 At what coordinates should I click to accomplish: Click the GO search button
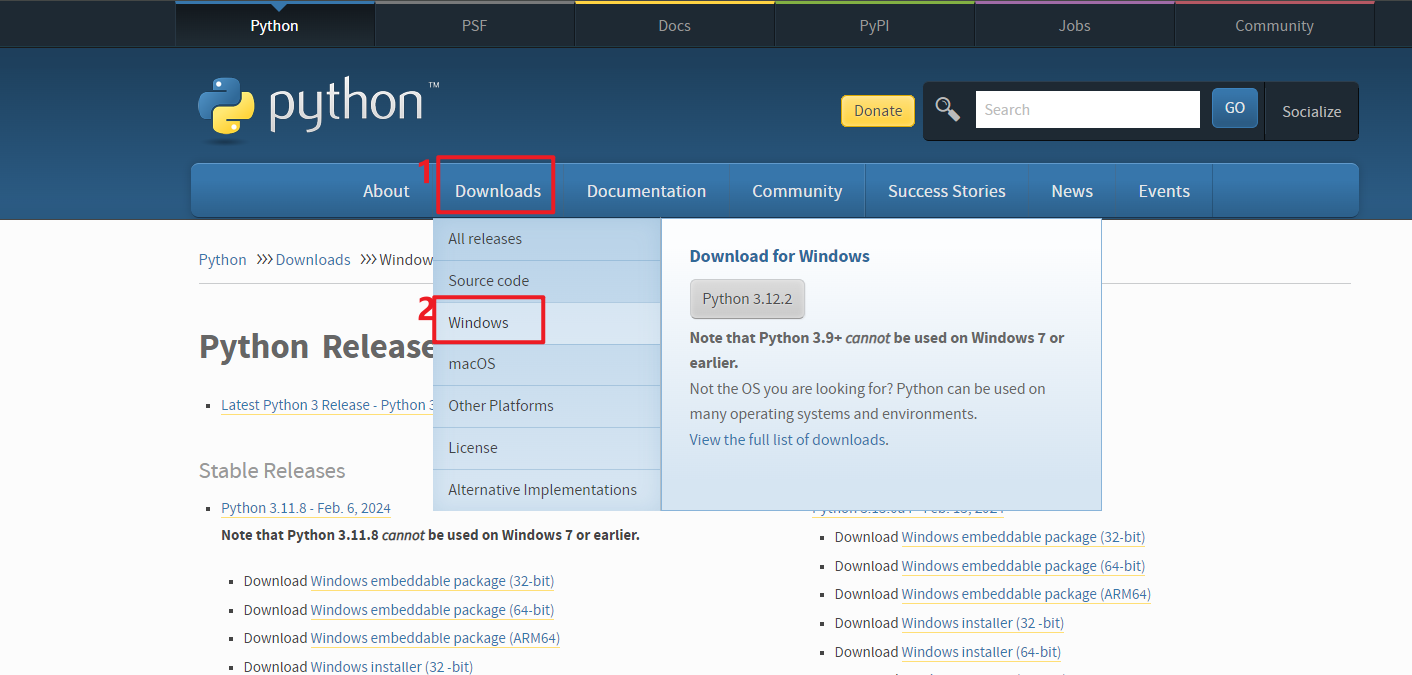click(1234, 108)
